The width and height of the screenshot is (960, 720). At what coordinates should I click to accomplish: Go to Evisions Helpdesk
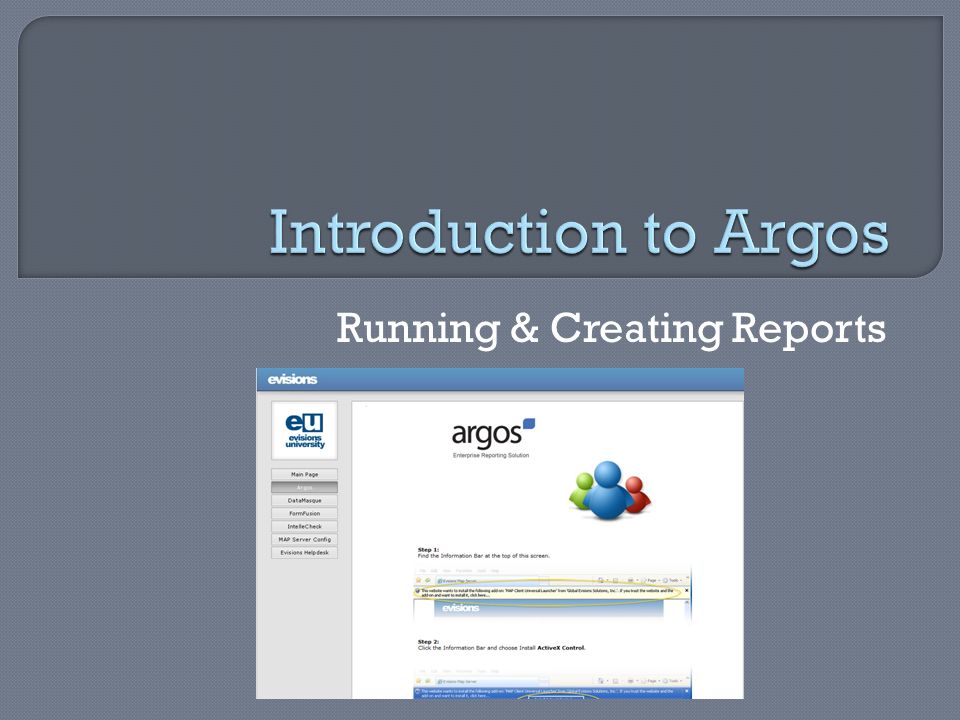pyautogui.click(x=304, y=552)
